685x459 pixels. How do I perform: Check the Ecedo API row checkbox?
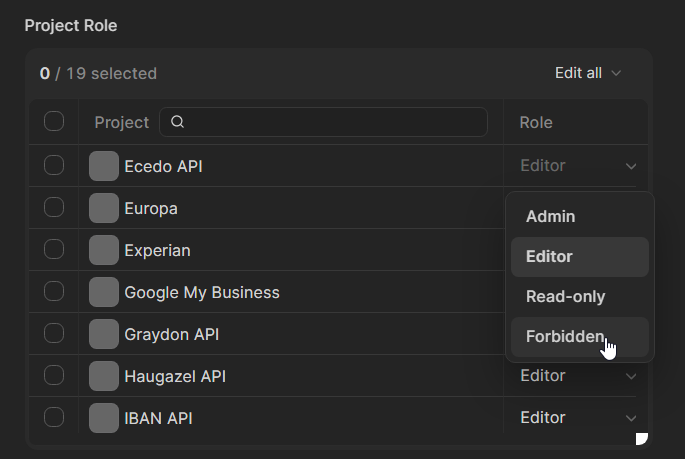[x=54, y=165]
